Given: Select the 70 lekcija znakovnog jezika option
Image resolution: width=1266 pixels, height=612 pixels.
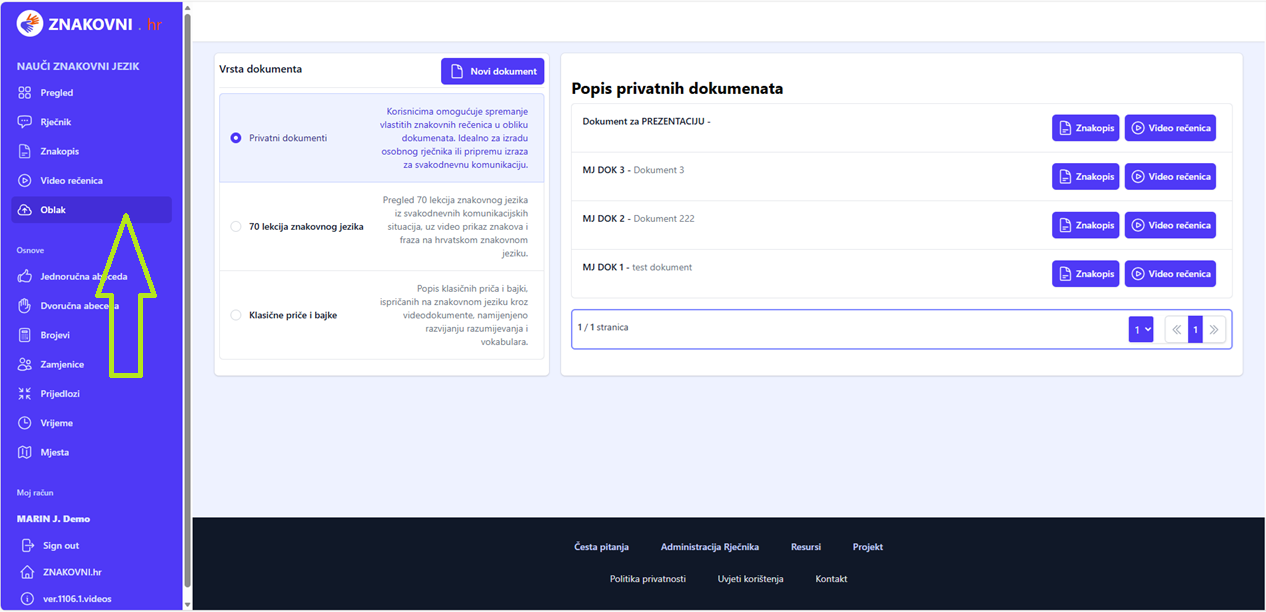Looking at the screenshot, I should 236,227.
